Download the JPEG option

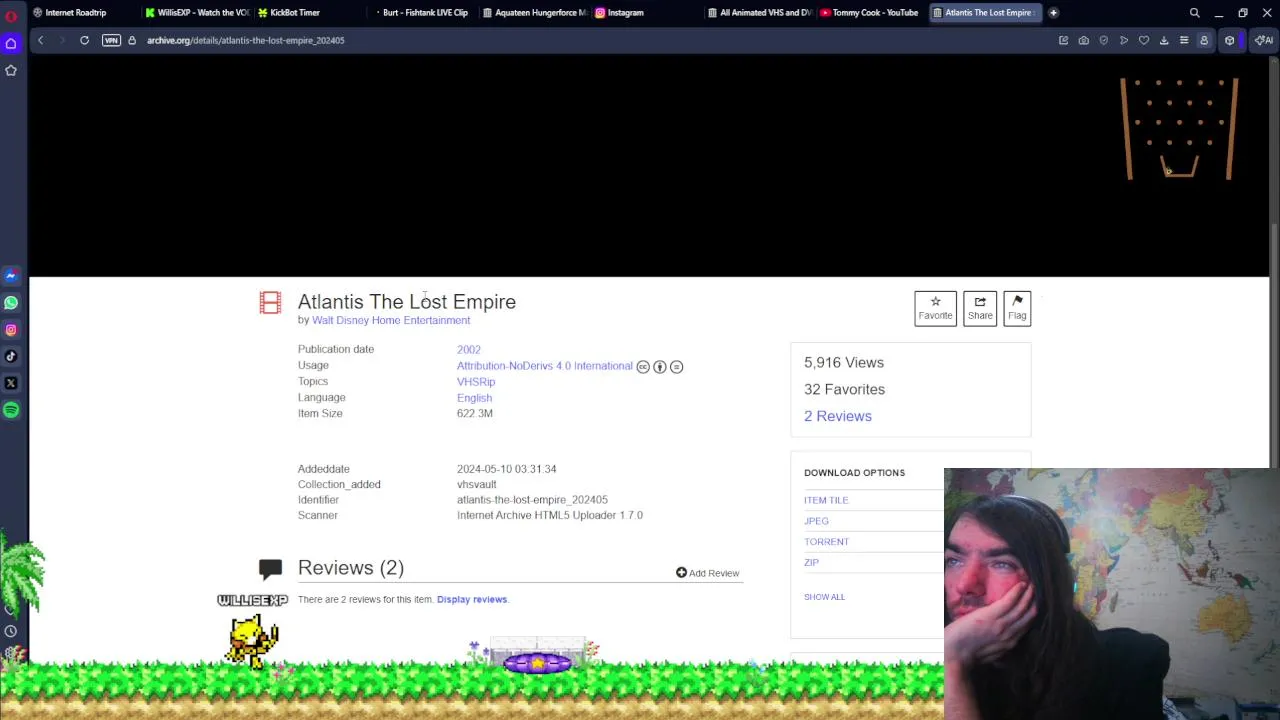pyautogui.click(x=816, y=521)
